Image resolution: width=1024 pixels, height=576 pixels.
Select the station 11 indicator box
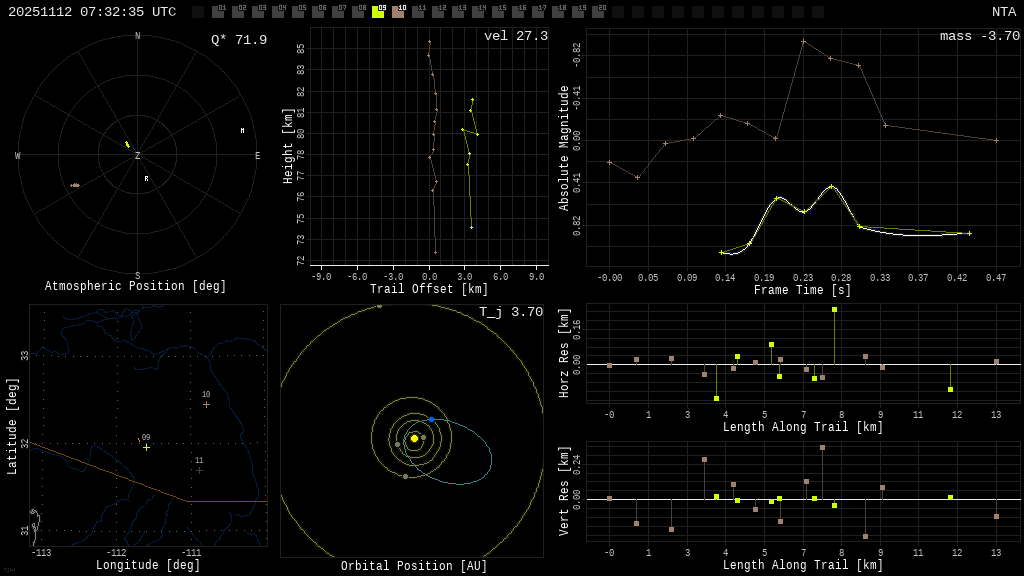point(418,12)
